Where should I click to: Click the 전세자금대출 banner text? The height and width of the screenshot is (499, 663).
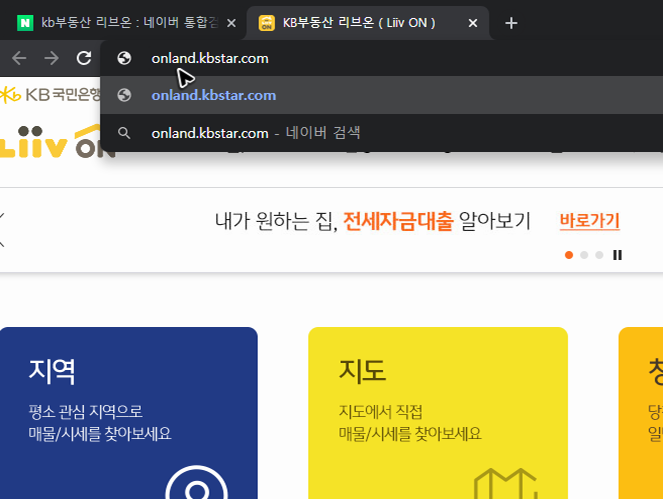click(x=398, y=221)
